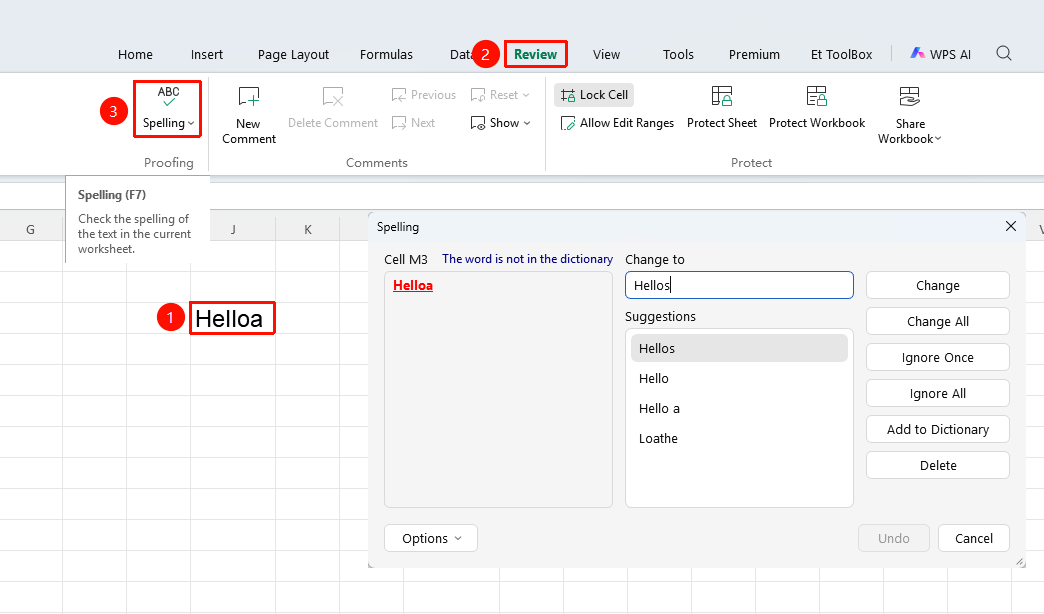The height and width of the screenshot is (614, 1044).
Task: Click the Delete button in Spelling dialog
Action: (x=937, y=465)
